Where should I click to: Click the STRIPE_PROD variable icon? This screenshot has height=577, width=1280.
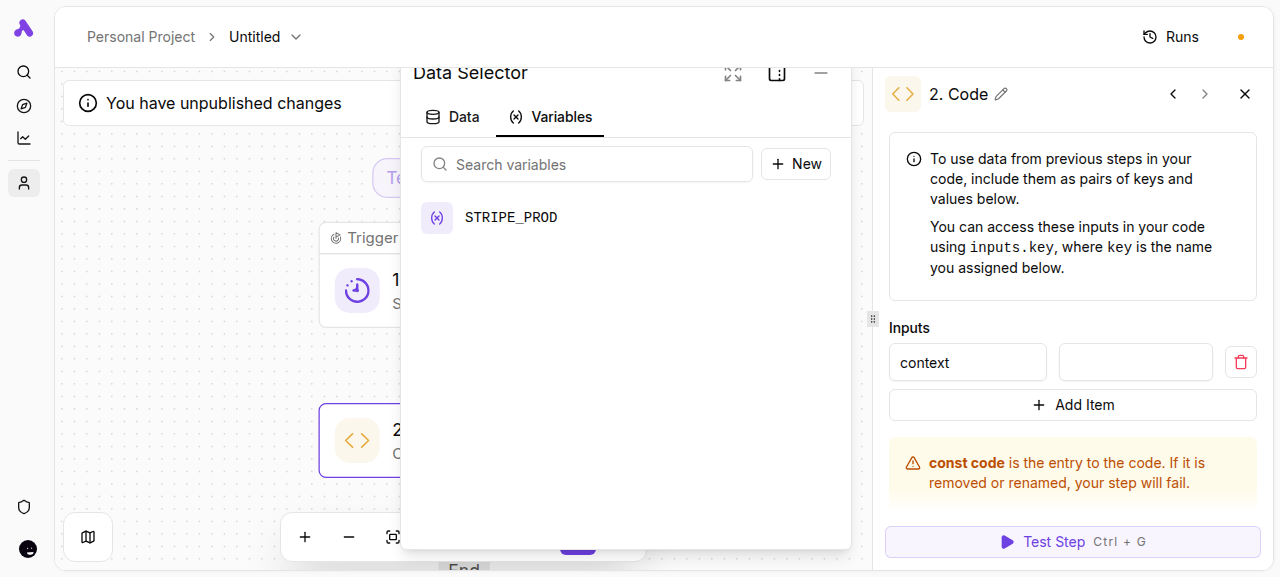[437, 217]
